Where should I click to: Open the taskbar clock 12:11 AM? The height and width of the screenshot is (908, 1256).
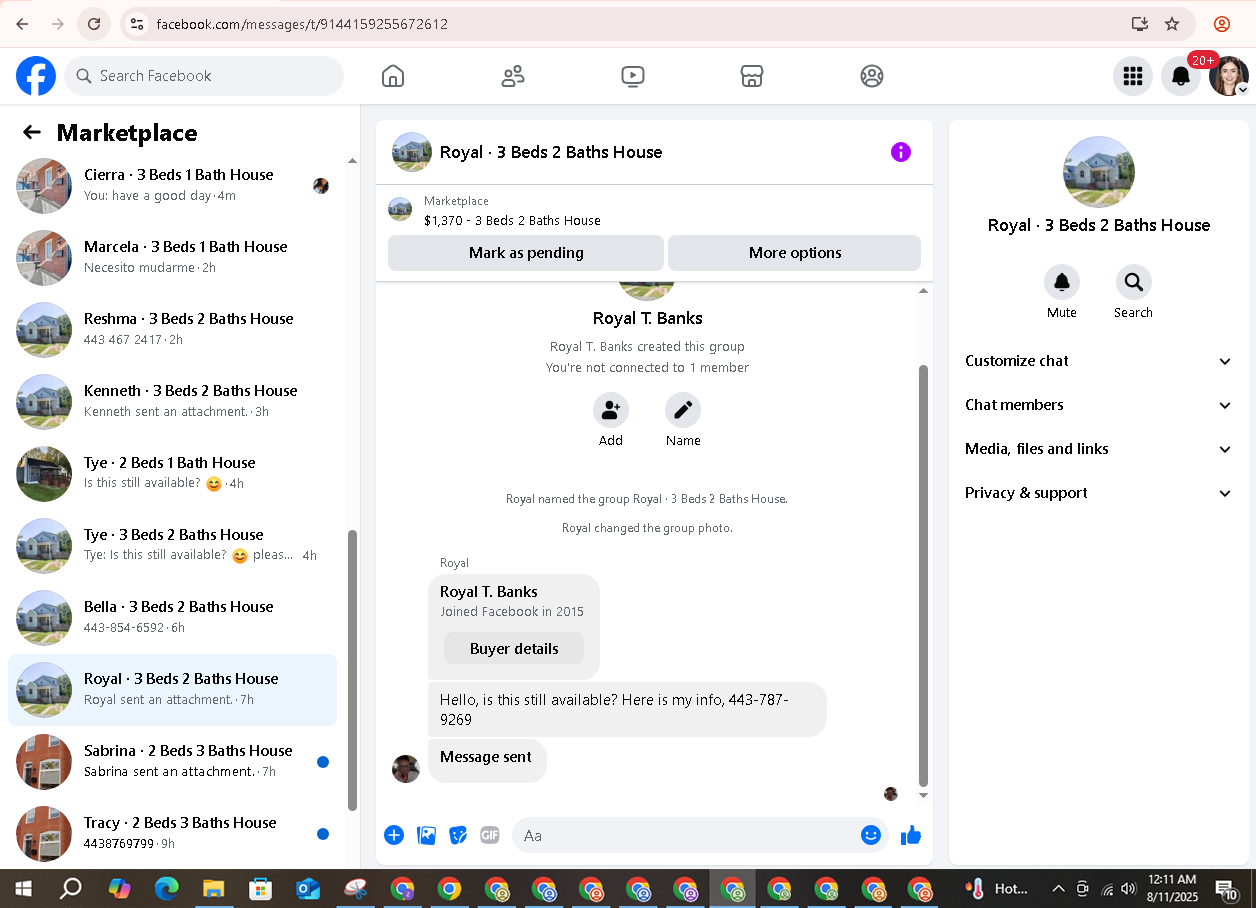click(1172, 888)
